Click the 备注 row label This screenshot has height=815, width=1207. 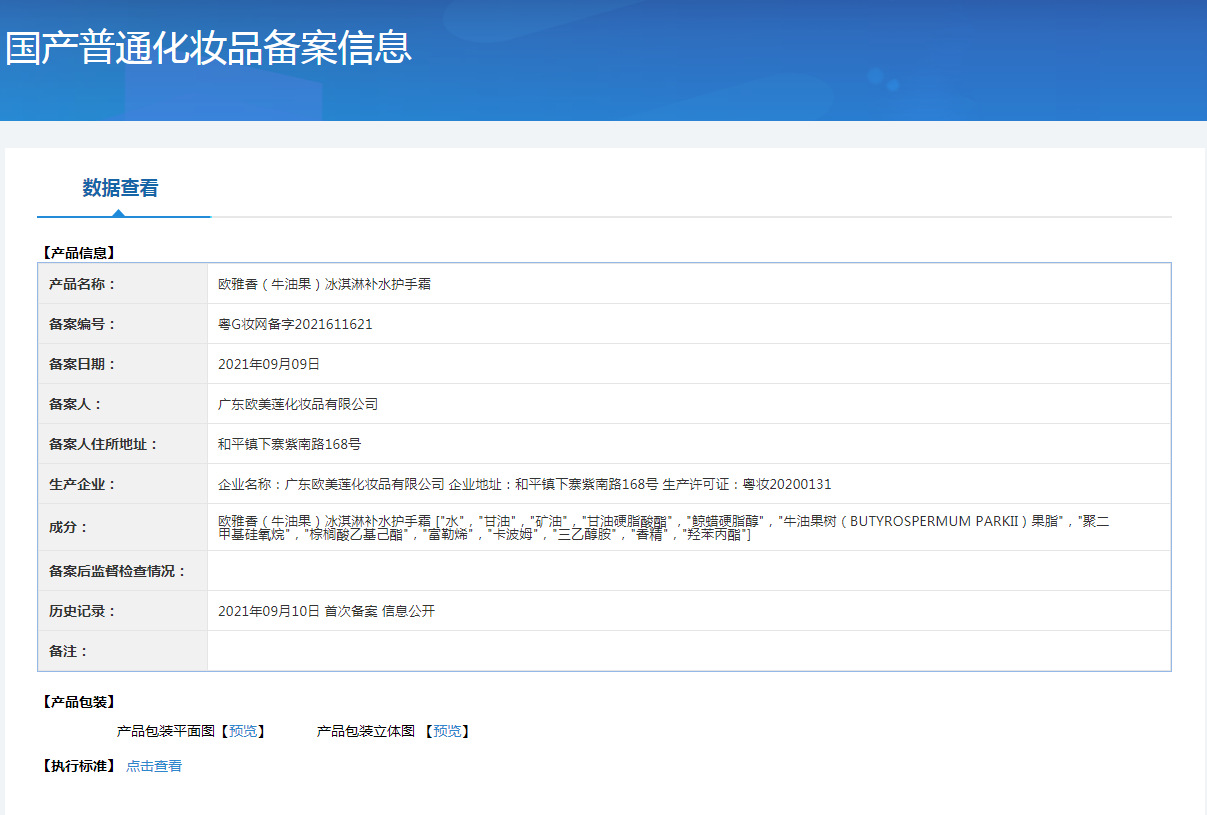(x=69, y=651)
